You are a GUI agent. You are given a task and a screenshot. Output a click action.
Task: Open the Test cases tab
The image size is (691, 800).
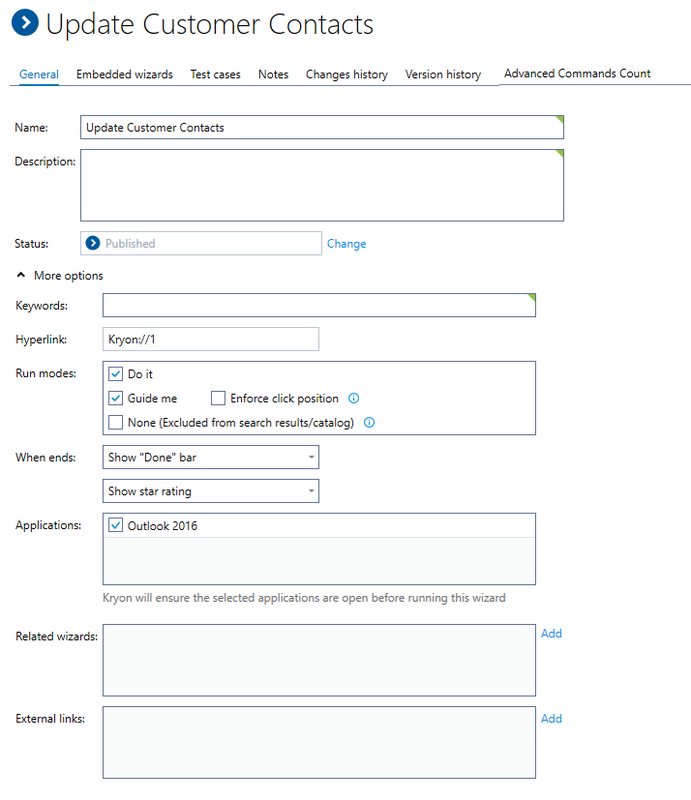(215, 74)
